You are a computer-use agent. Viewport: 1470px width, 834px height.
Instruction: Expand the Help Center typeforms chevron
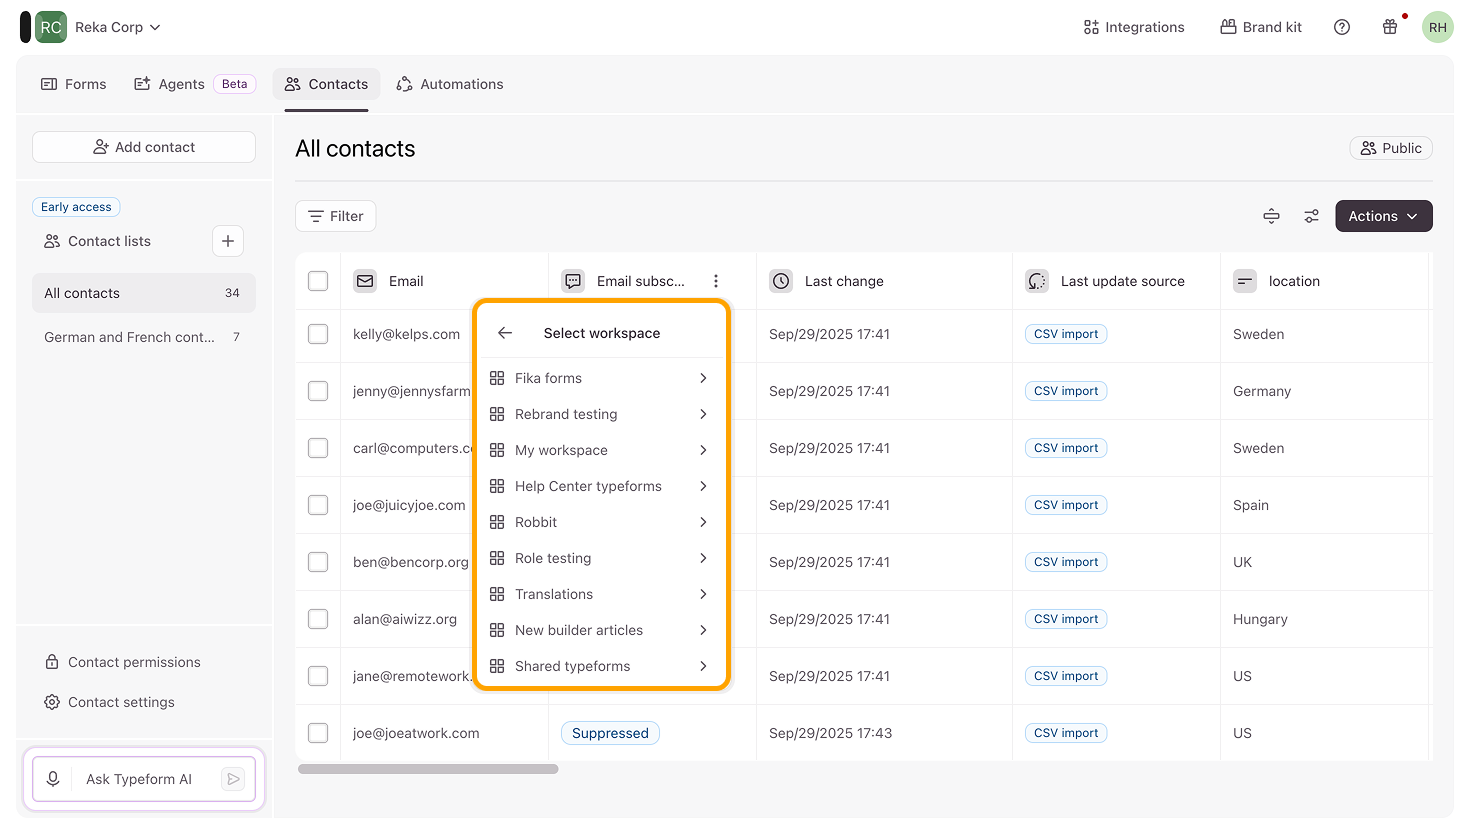click(703, 486)
